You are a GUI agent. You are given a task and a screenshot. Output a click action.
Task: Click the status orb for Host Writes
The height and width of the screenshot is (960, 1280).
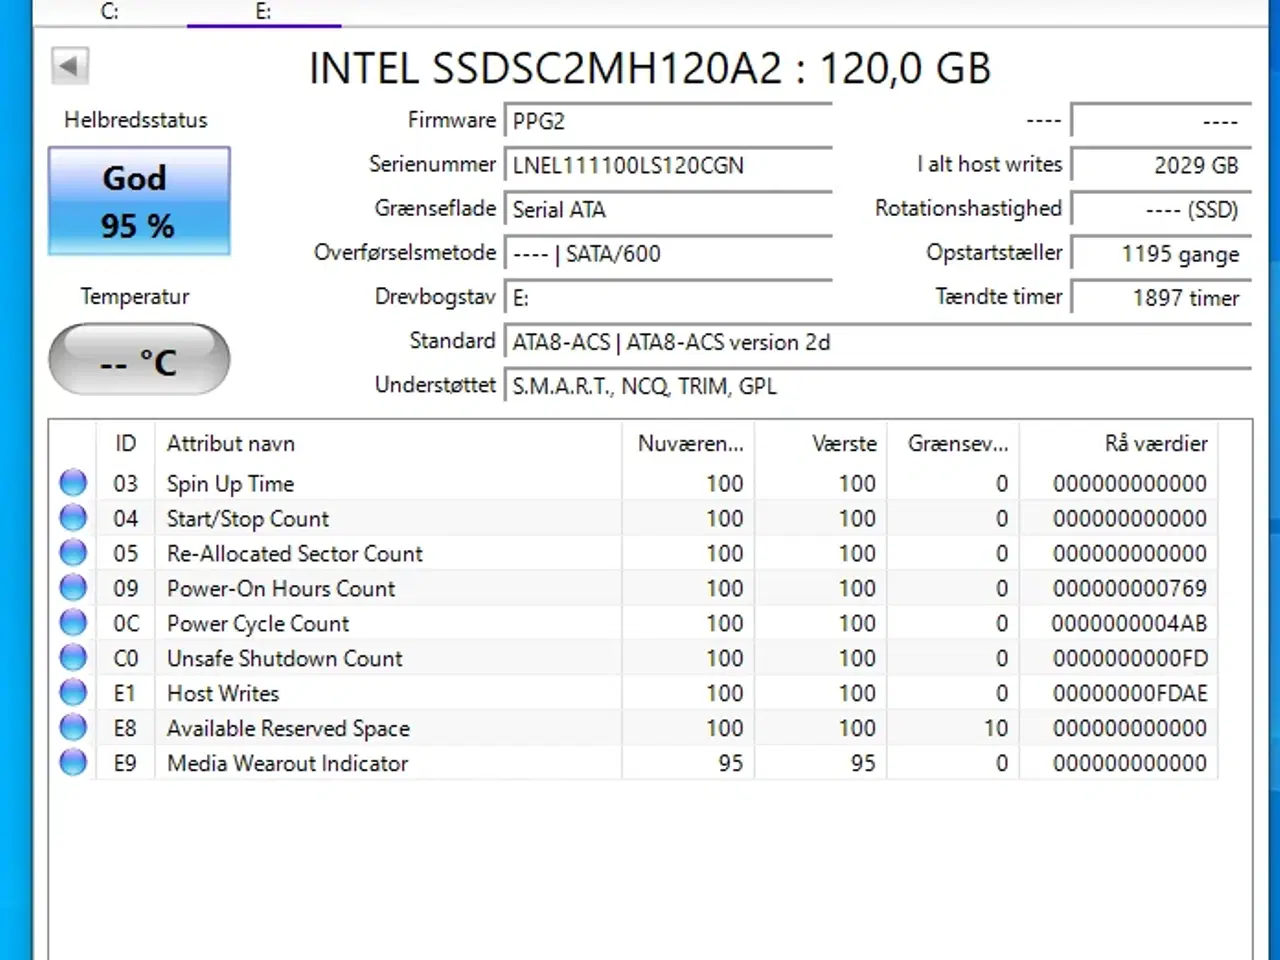pos(73,693)
